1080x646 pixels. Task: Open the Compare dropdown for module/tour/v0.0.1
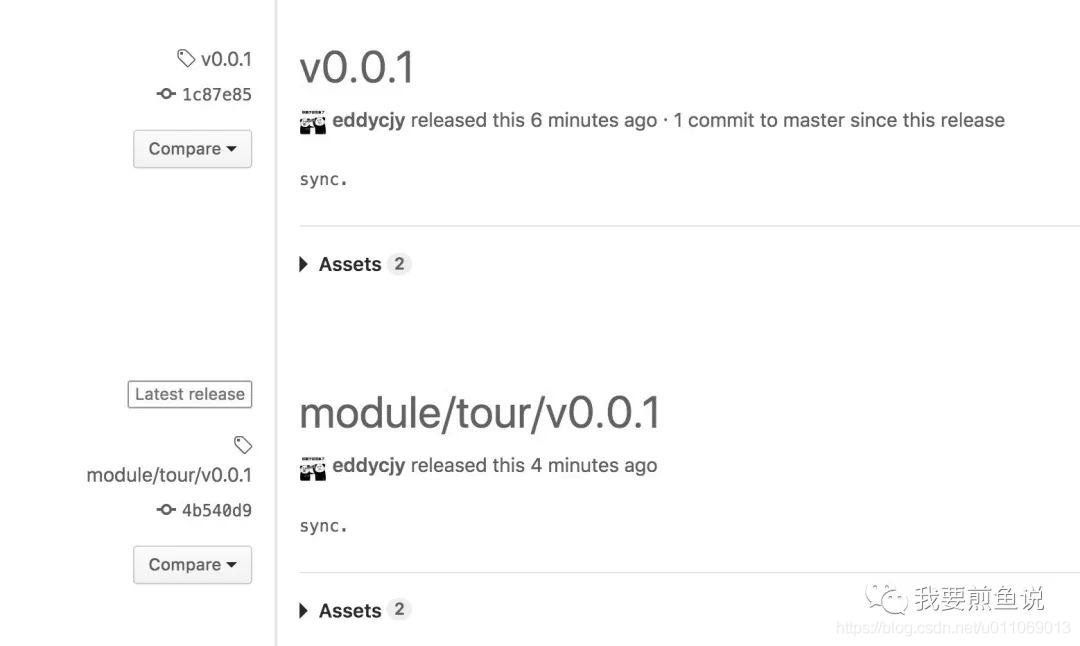192,565
